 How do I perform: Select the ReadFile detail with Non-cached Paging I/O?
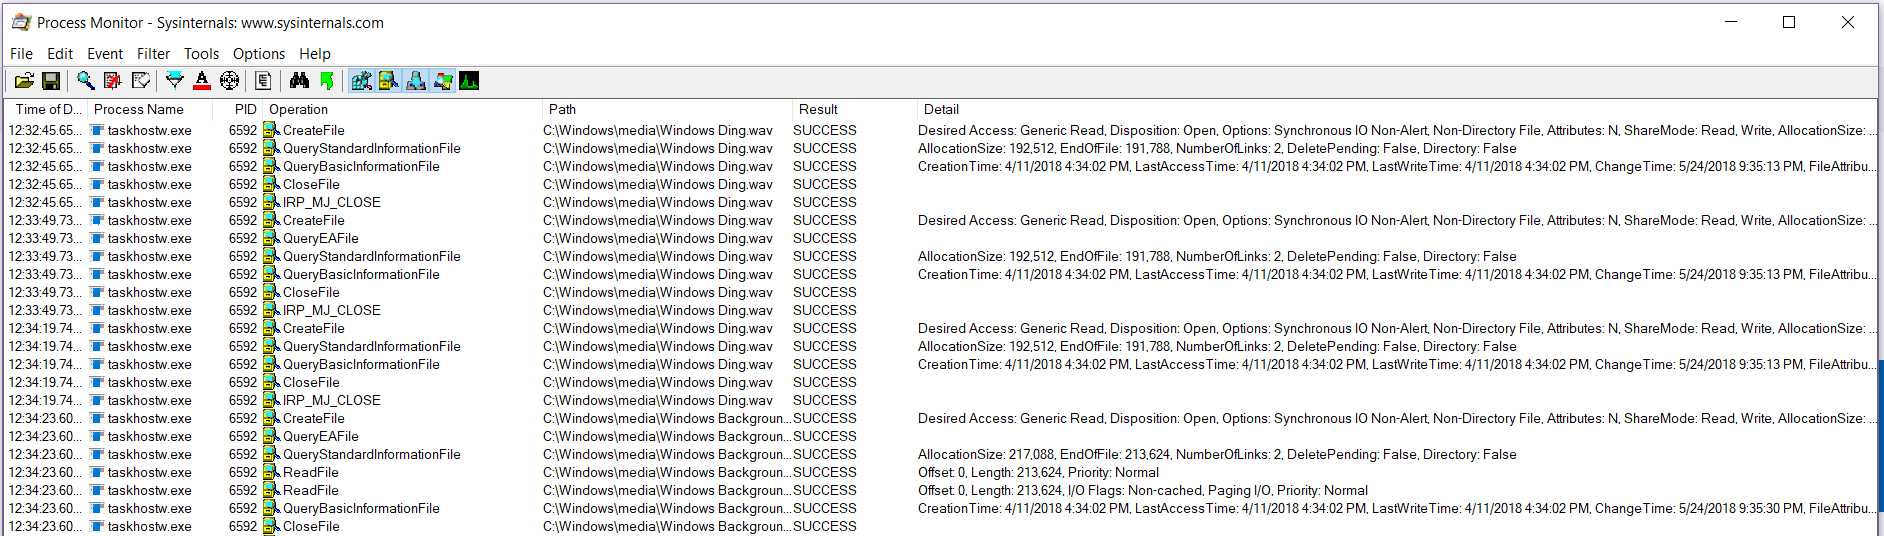(1143, 490)
